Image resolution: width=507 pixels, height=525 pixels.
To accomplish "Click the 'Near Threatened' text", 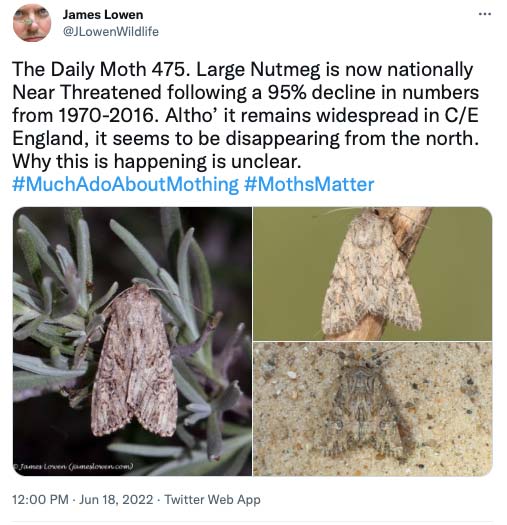I will (87, 92).
